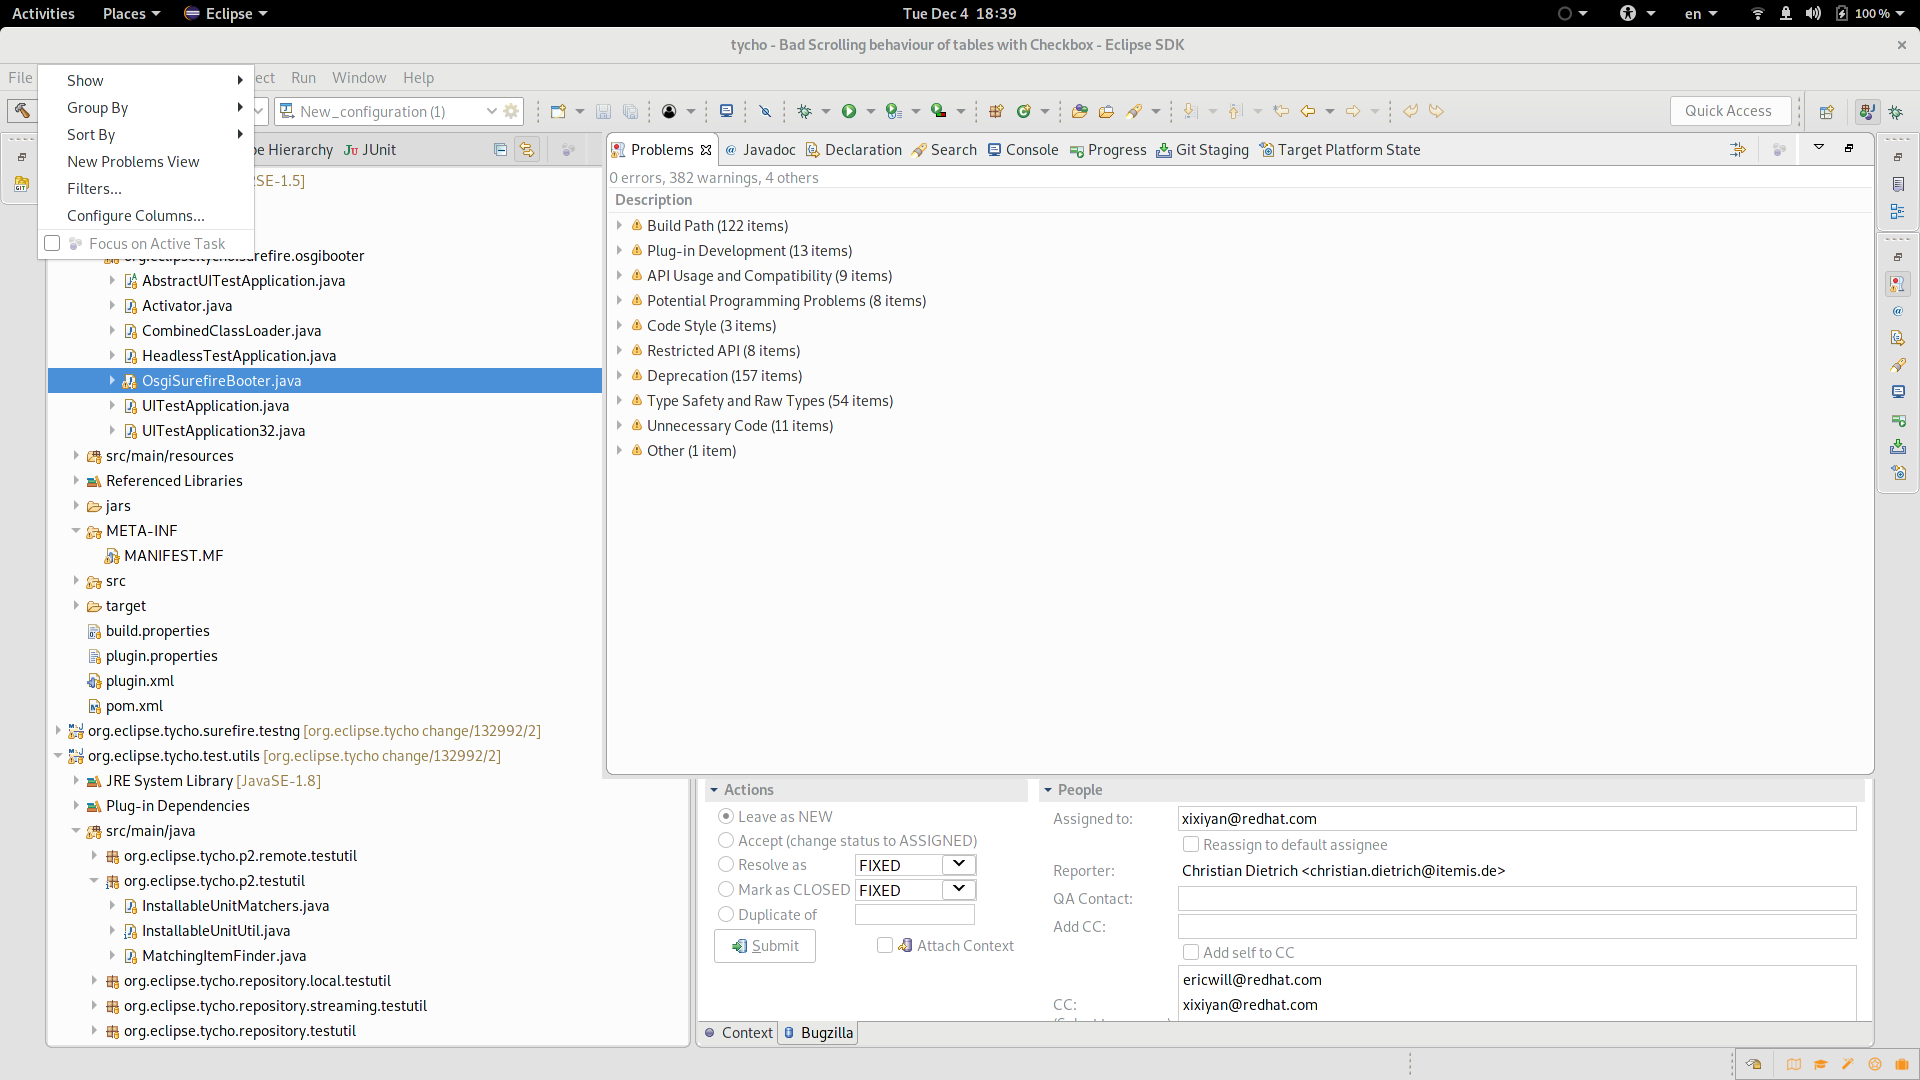Open the Window menu
The height and width of the screenshot is (1080, 1920).
pos(359,78)
